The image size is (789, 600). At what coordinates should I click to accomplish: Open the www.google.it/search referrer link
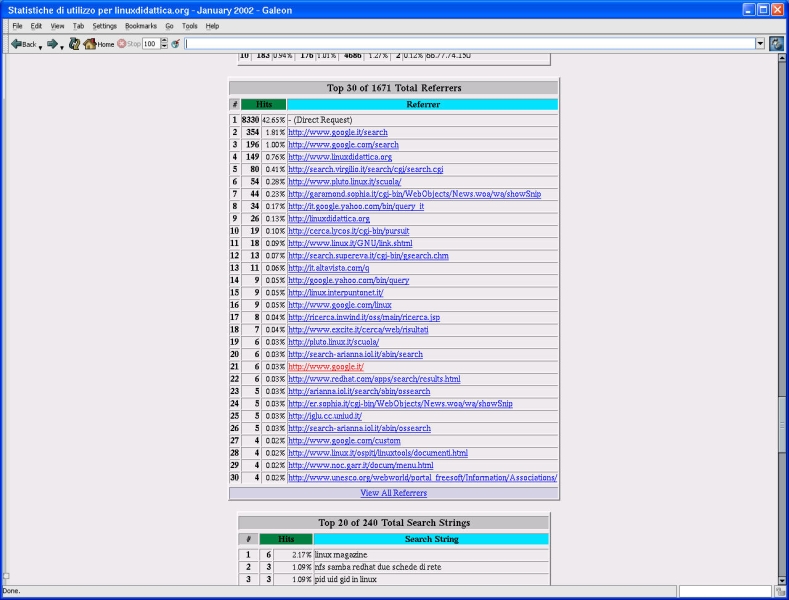[338, 132]
